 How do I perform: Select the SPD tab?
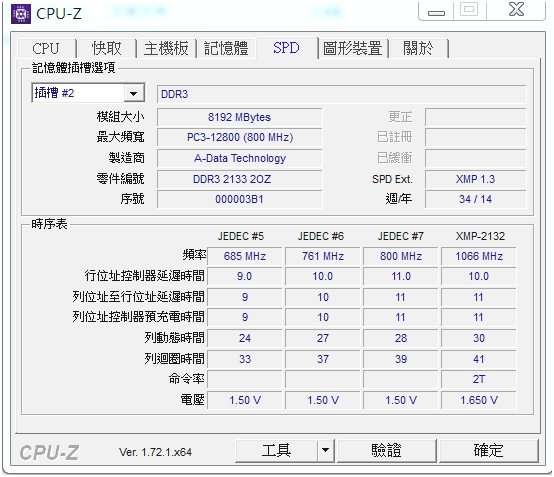[x=287, y=47]
